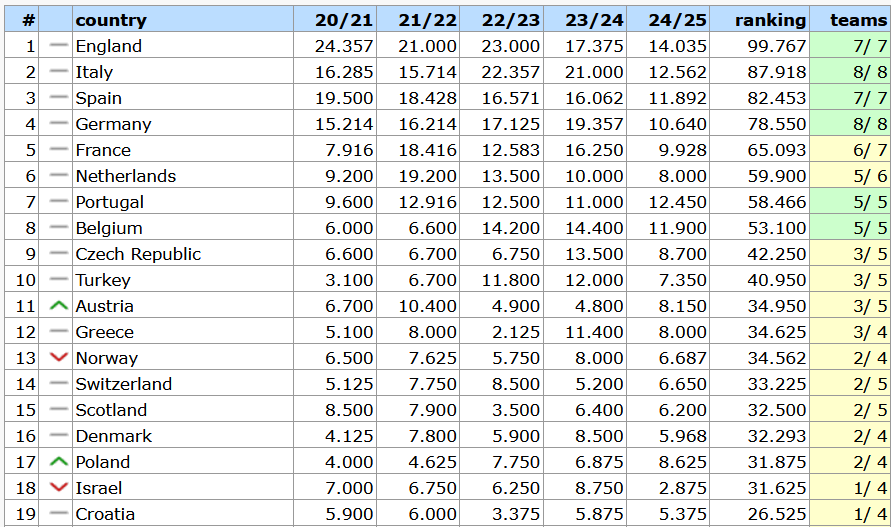Click the '24/25' season column header
Viewport: 891px width, 529px height.
678,20
